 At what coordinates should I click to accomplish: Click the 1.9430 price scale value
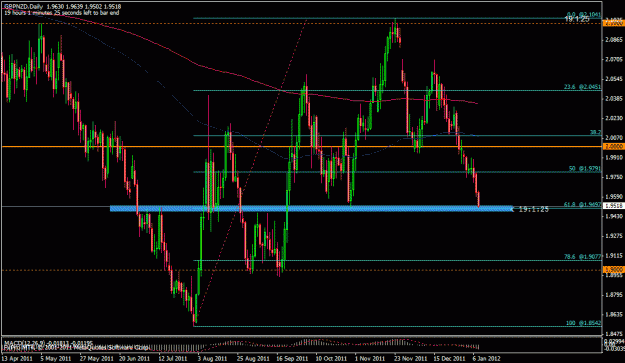tap(613, 216)
